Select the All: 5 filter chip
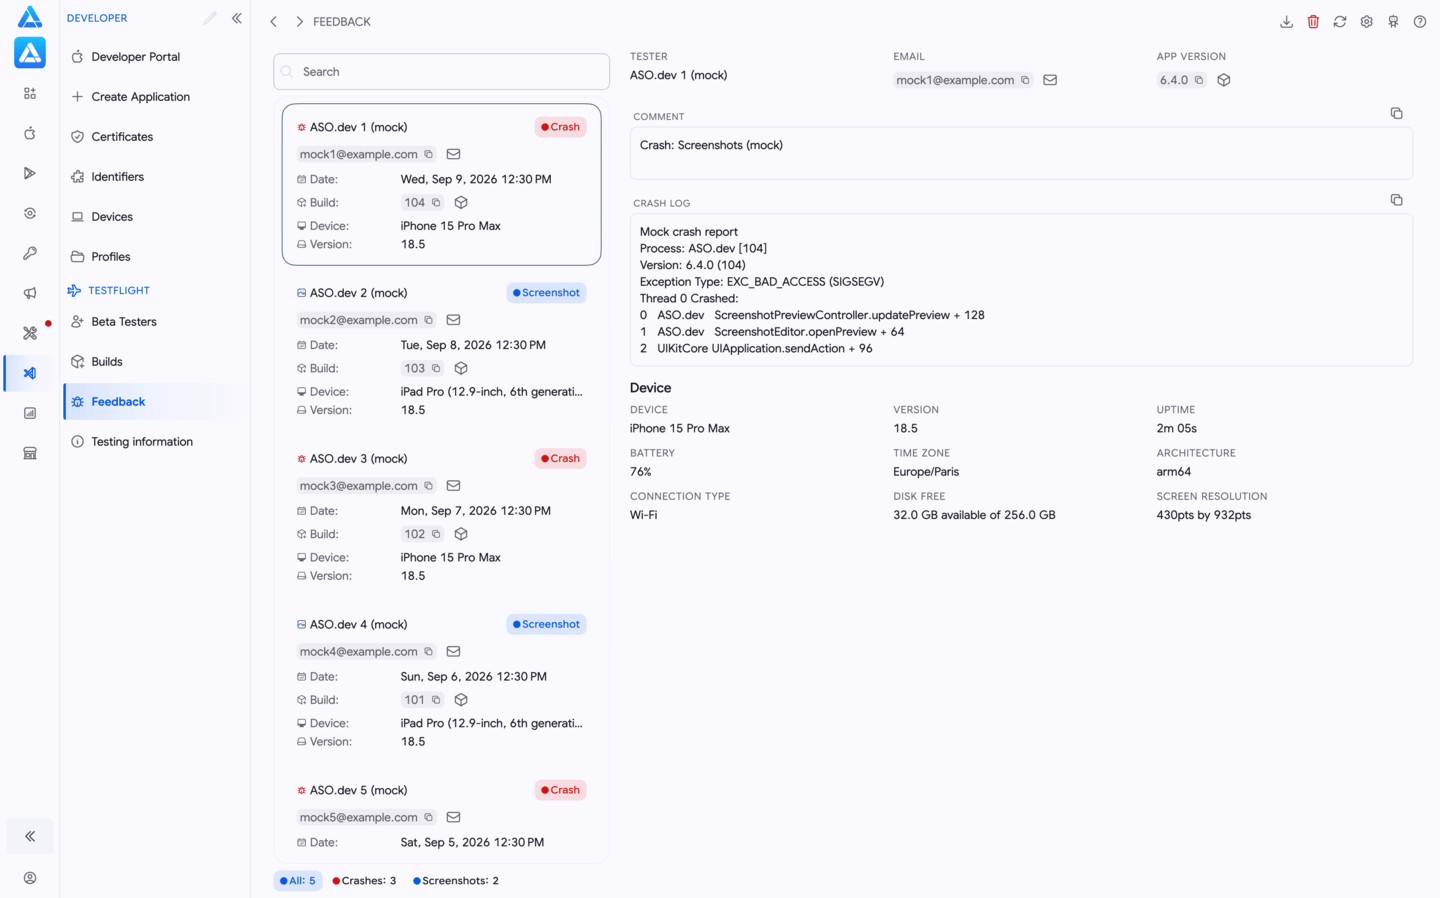 coord(298,881)
